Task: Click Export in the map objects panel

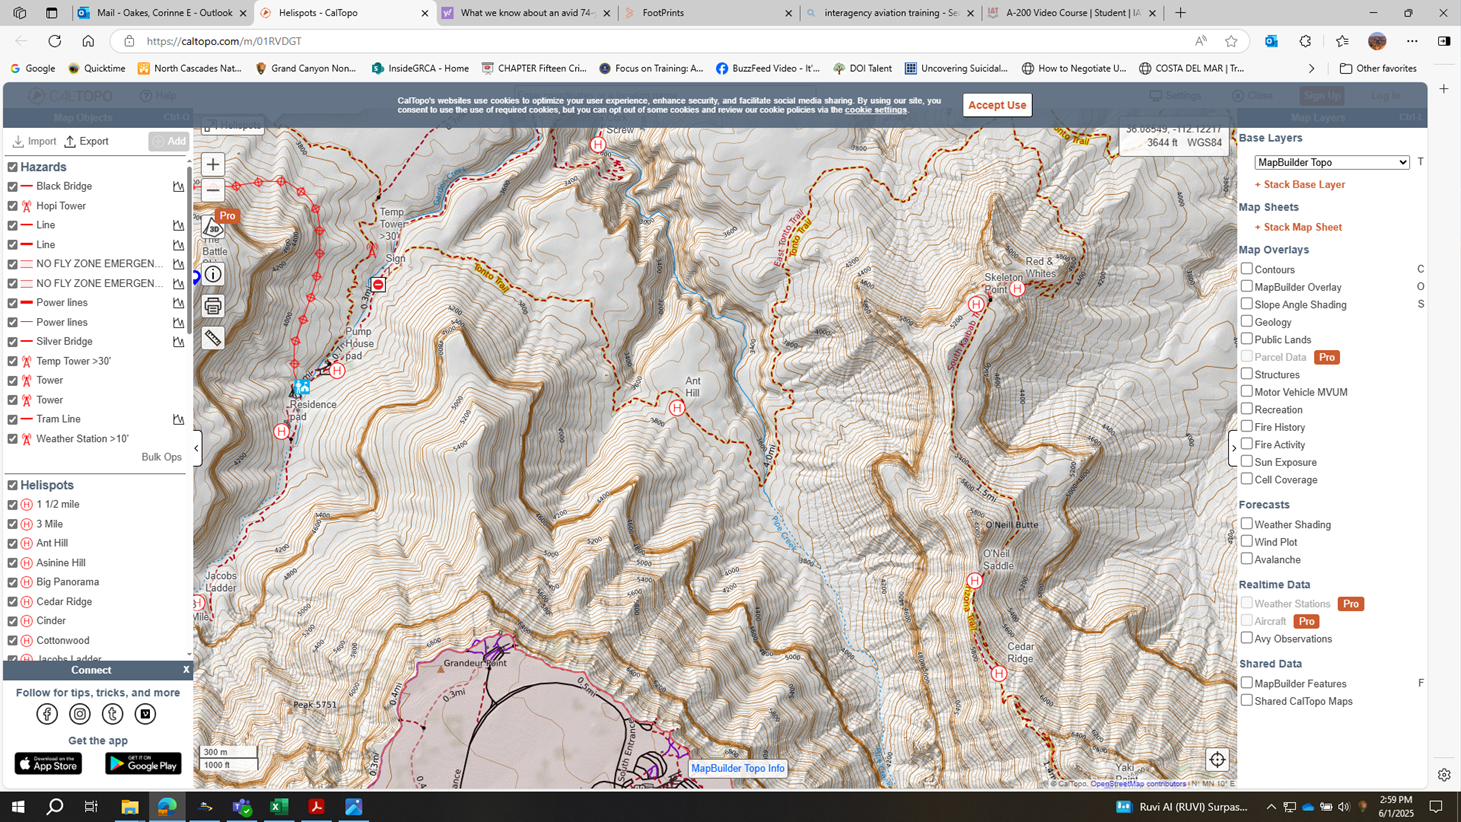Action: click(x=87, y=141)
